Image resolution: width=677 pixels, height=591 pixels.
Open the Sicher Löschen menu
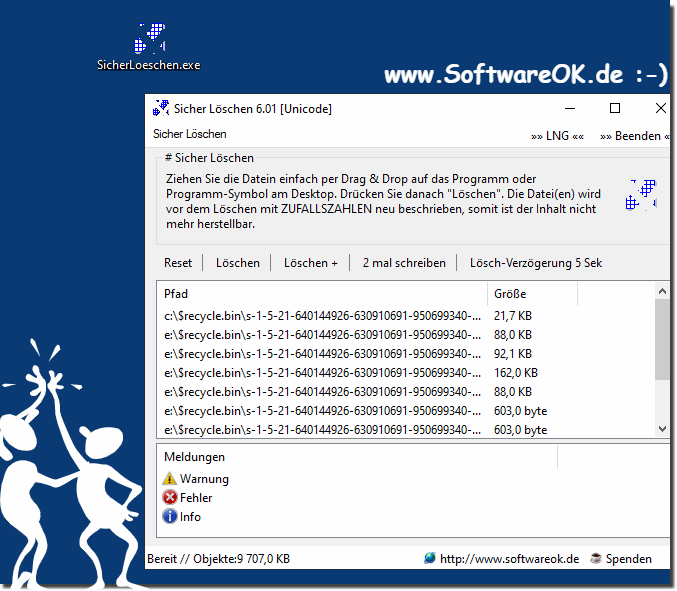tap(190, 134)
